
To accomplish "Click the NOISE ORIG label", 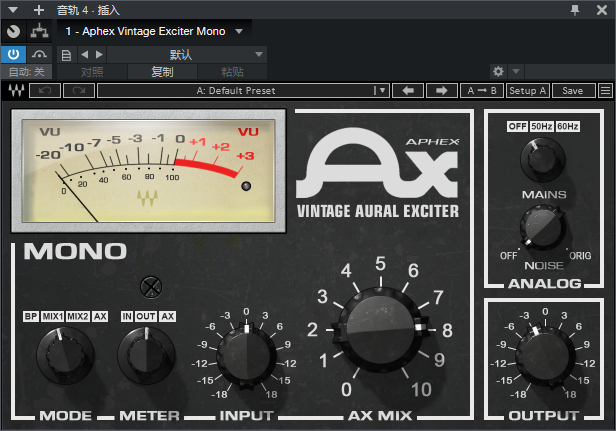I will pos(580,256).
